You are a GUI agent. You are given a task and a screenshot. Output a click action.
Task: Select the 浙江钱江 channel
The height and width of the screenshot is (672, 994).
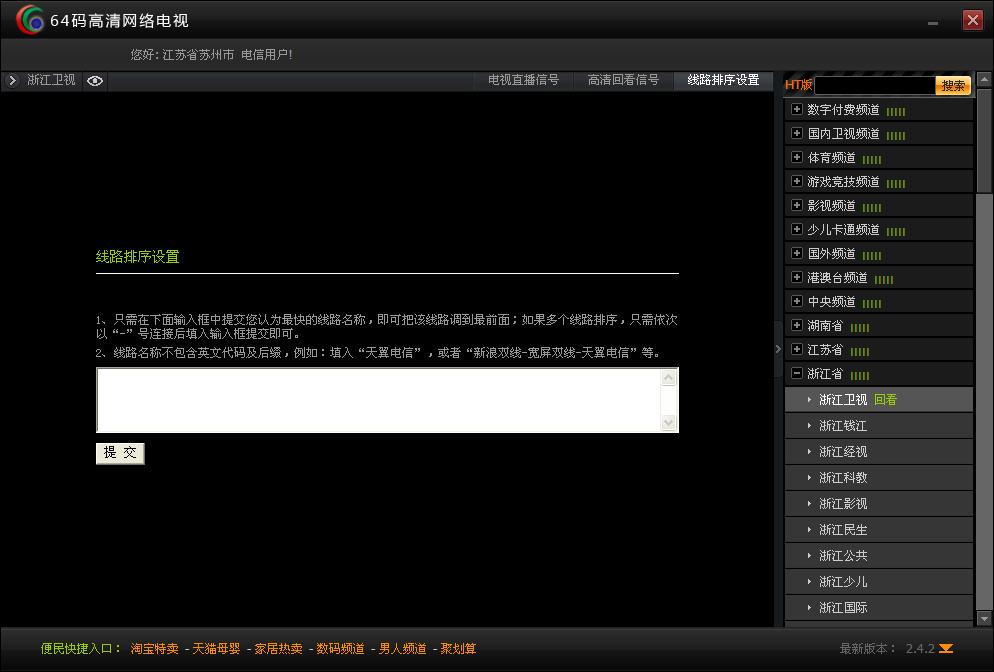pyautogui.click(x=842, y=425)
